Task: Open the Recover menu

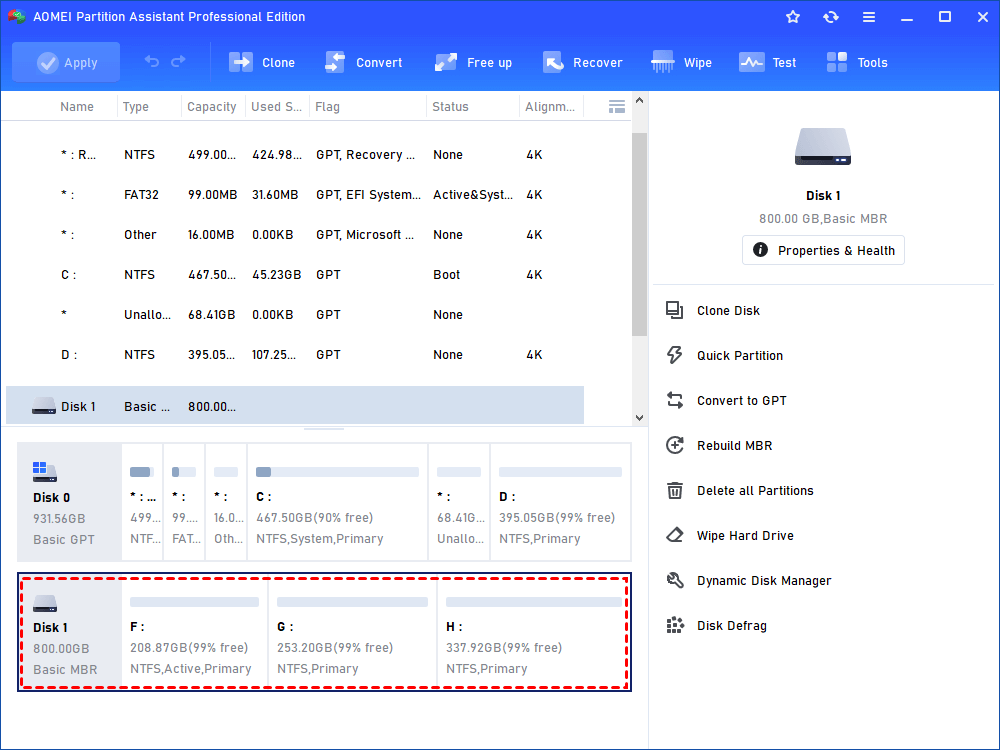Action: tap(582, 62)
